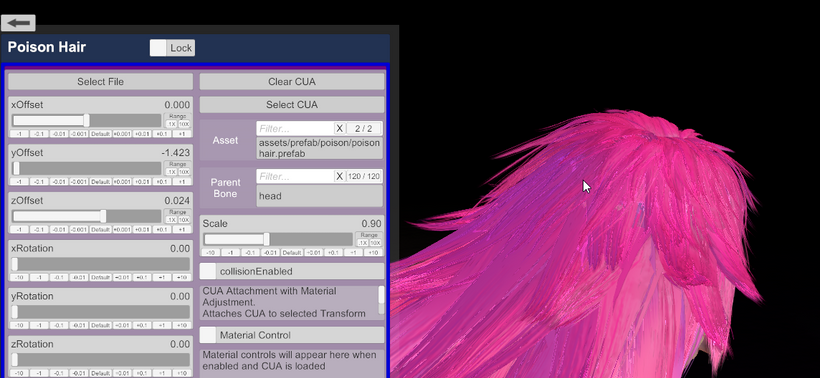Click Scale +10 step button

[x=373, y=253]
